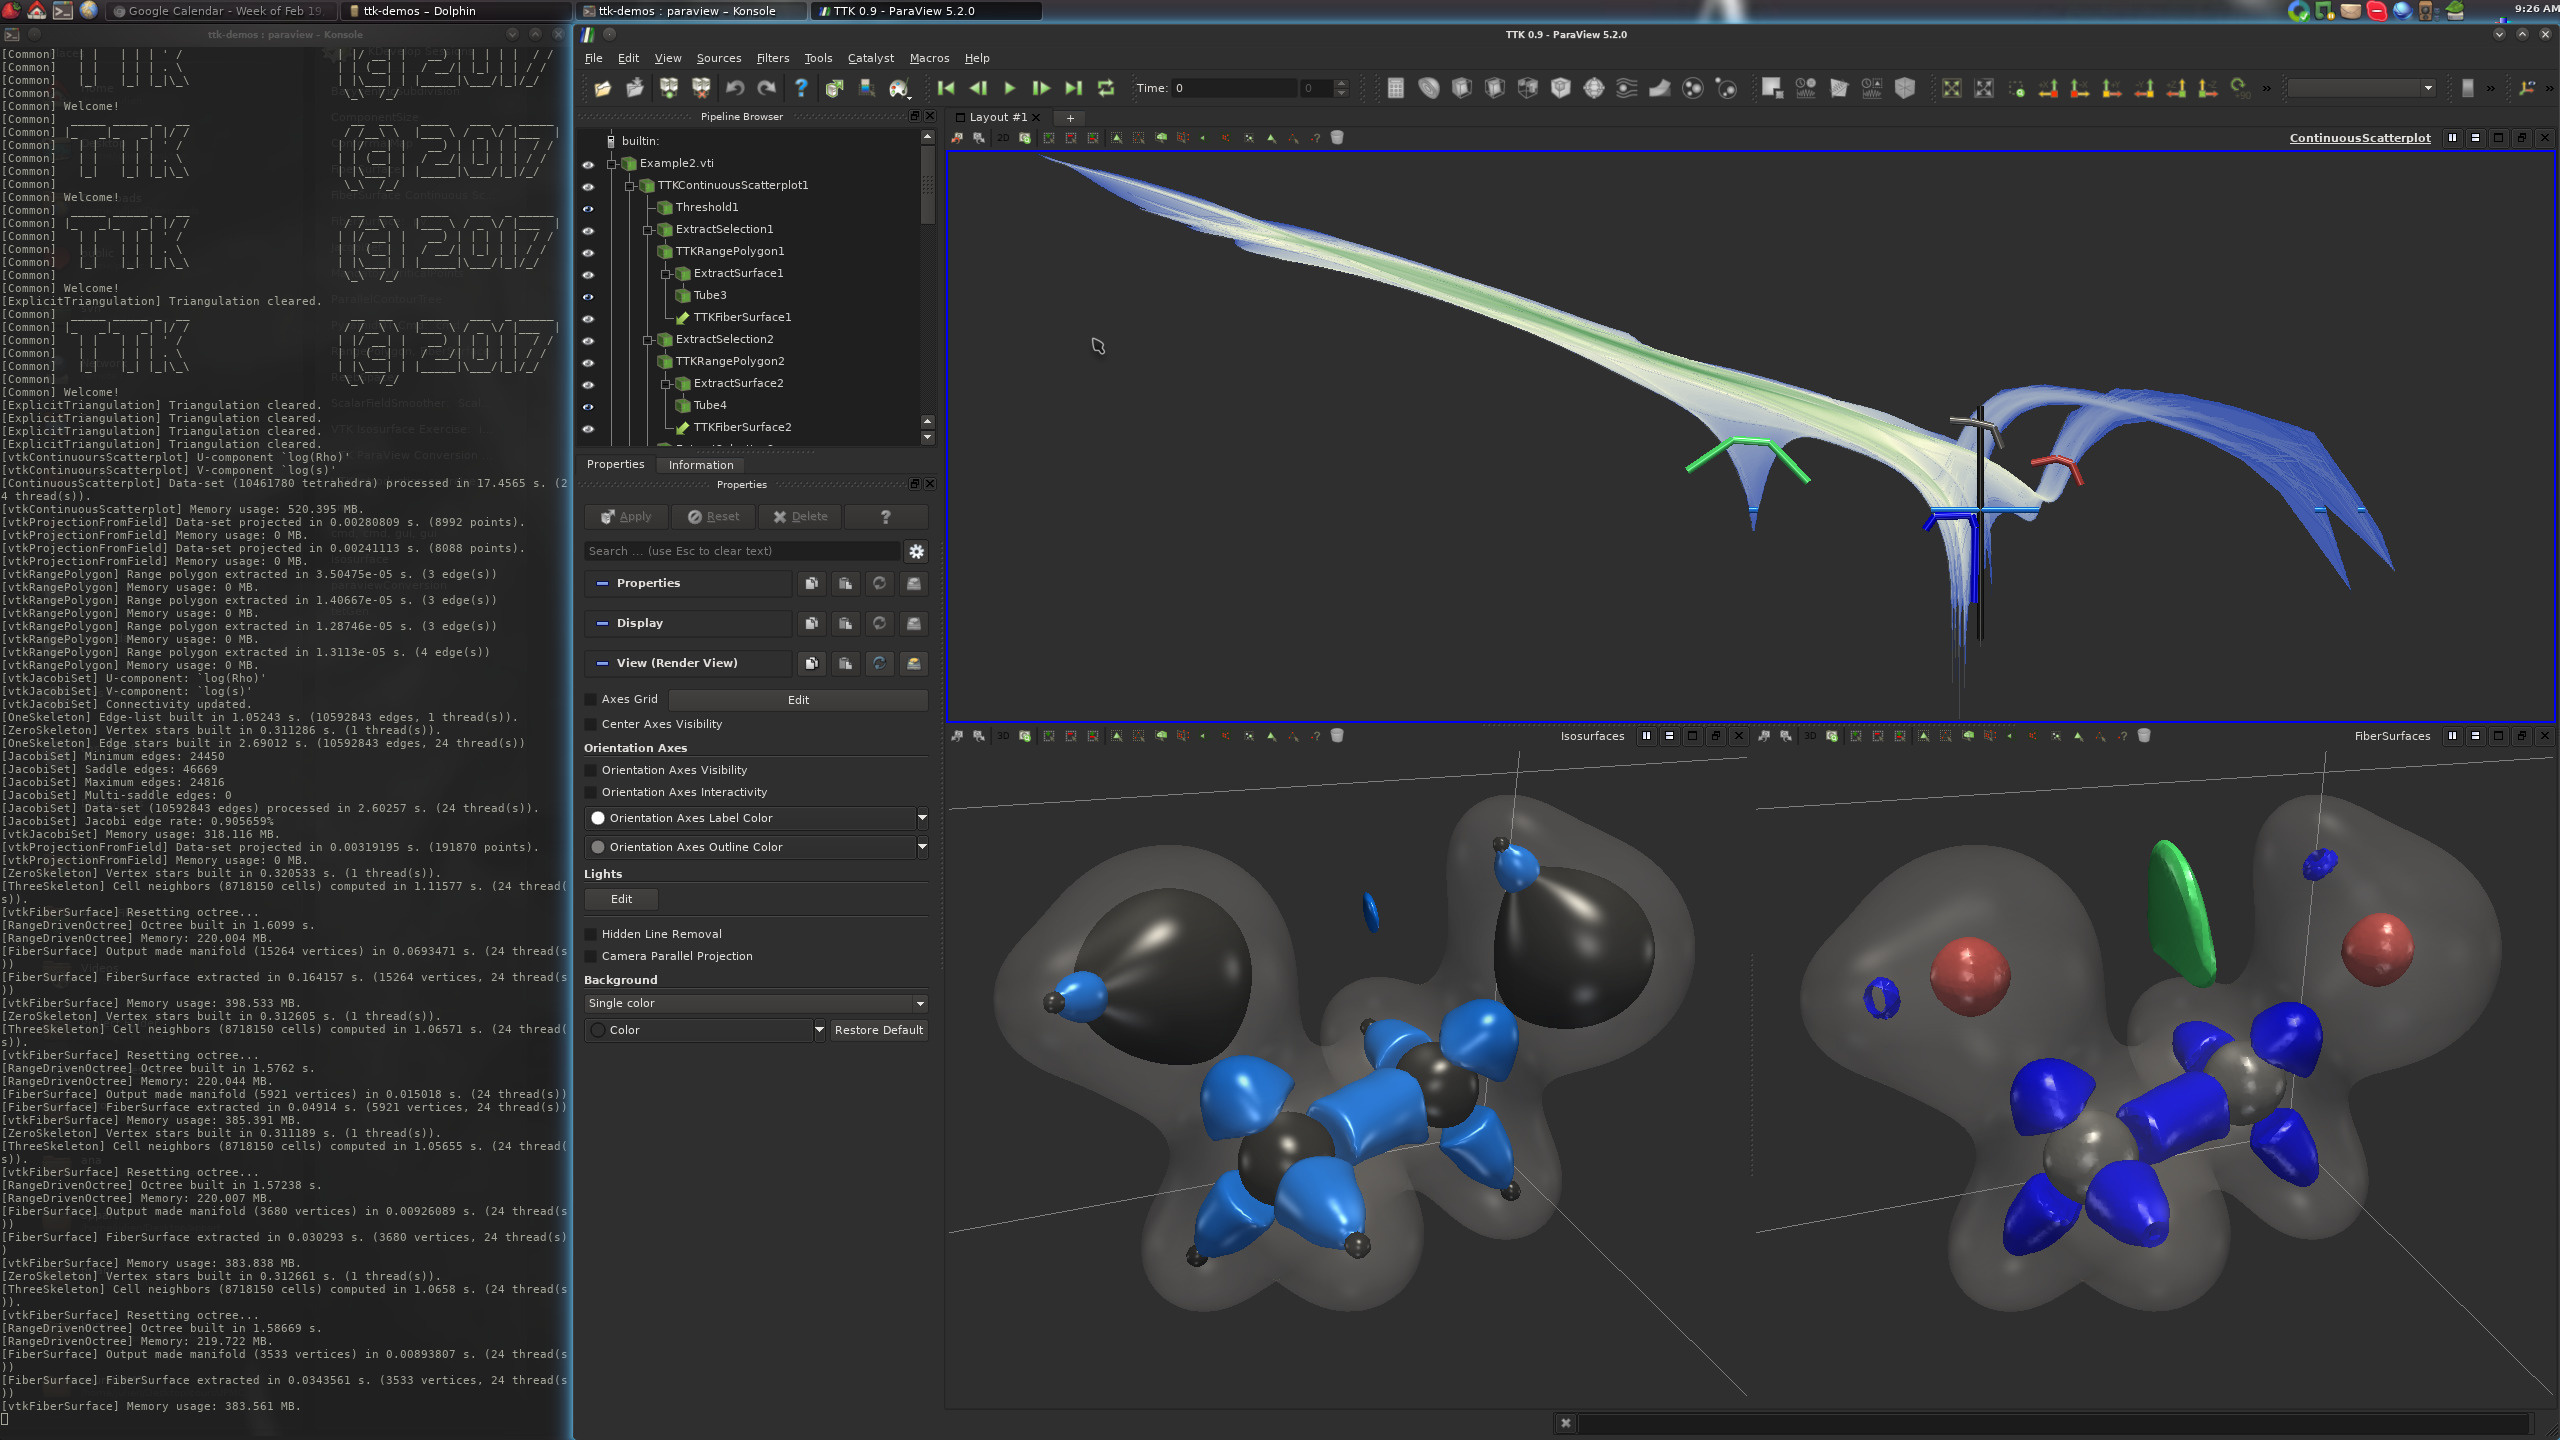Click Properties panel advanced gear icon
The width and height of the screenshot is (2560, 1440).
click(x=916, y=551)
